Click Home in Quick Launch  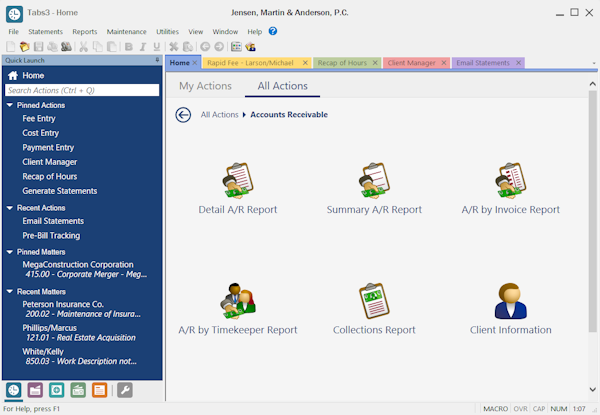click(33, 76)
